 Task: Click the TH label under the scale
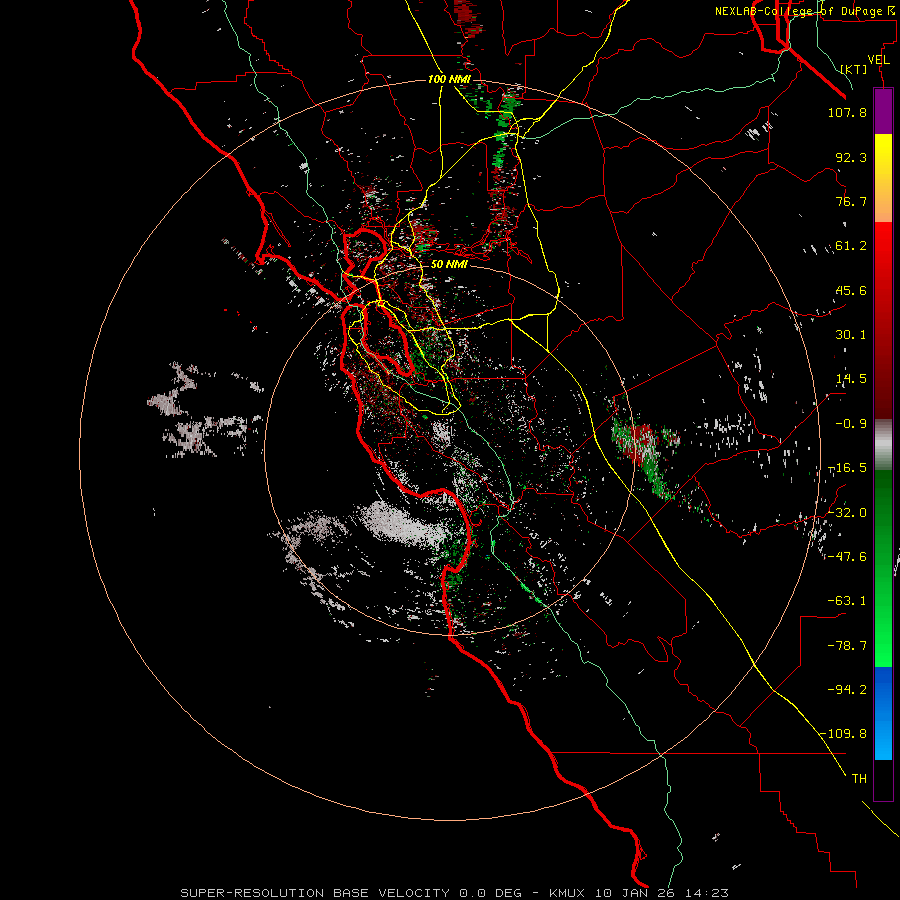(x=859, y=779)
